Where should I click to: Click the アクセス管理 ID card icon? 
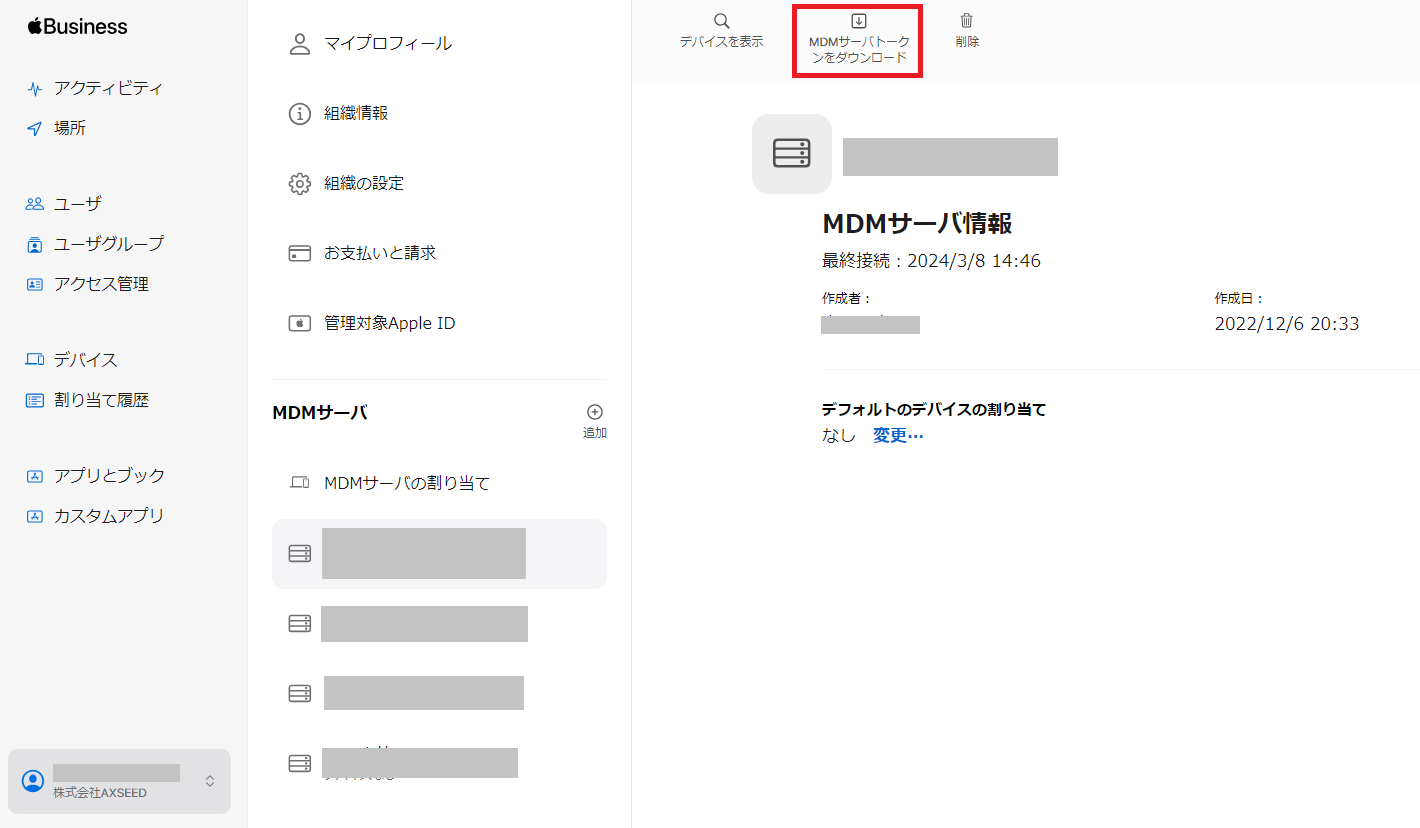point(35,284)
